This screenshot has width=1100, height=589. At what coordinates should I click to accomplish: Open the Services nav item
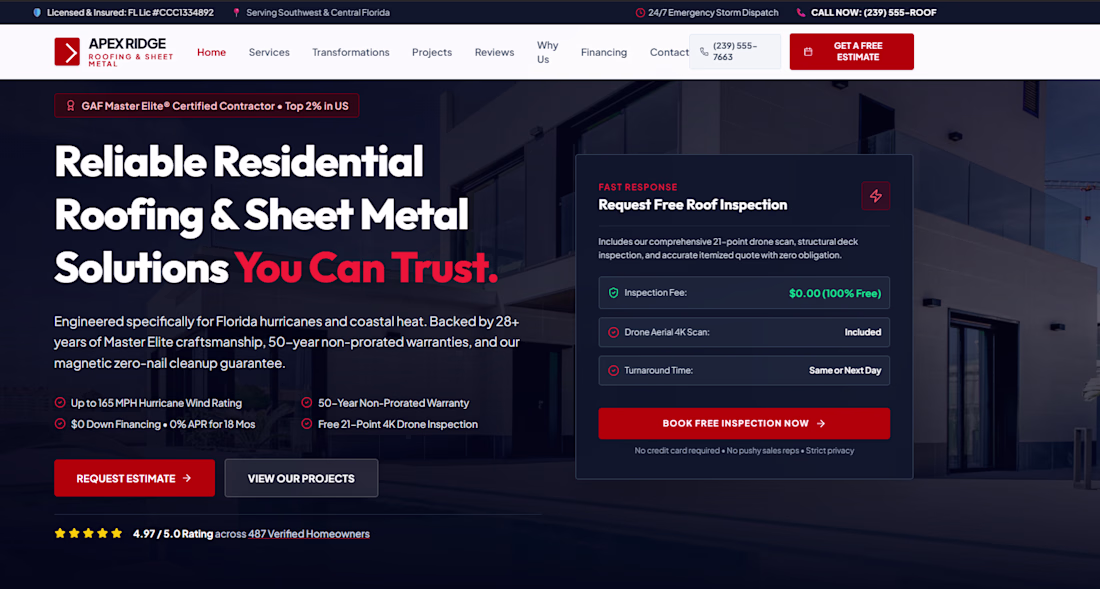[269, 52]
